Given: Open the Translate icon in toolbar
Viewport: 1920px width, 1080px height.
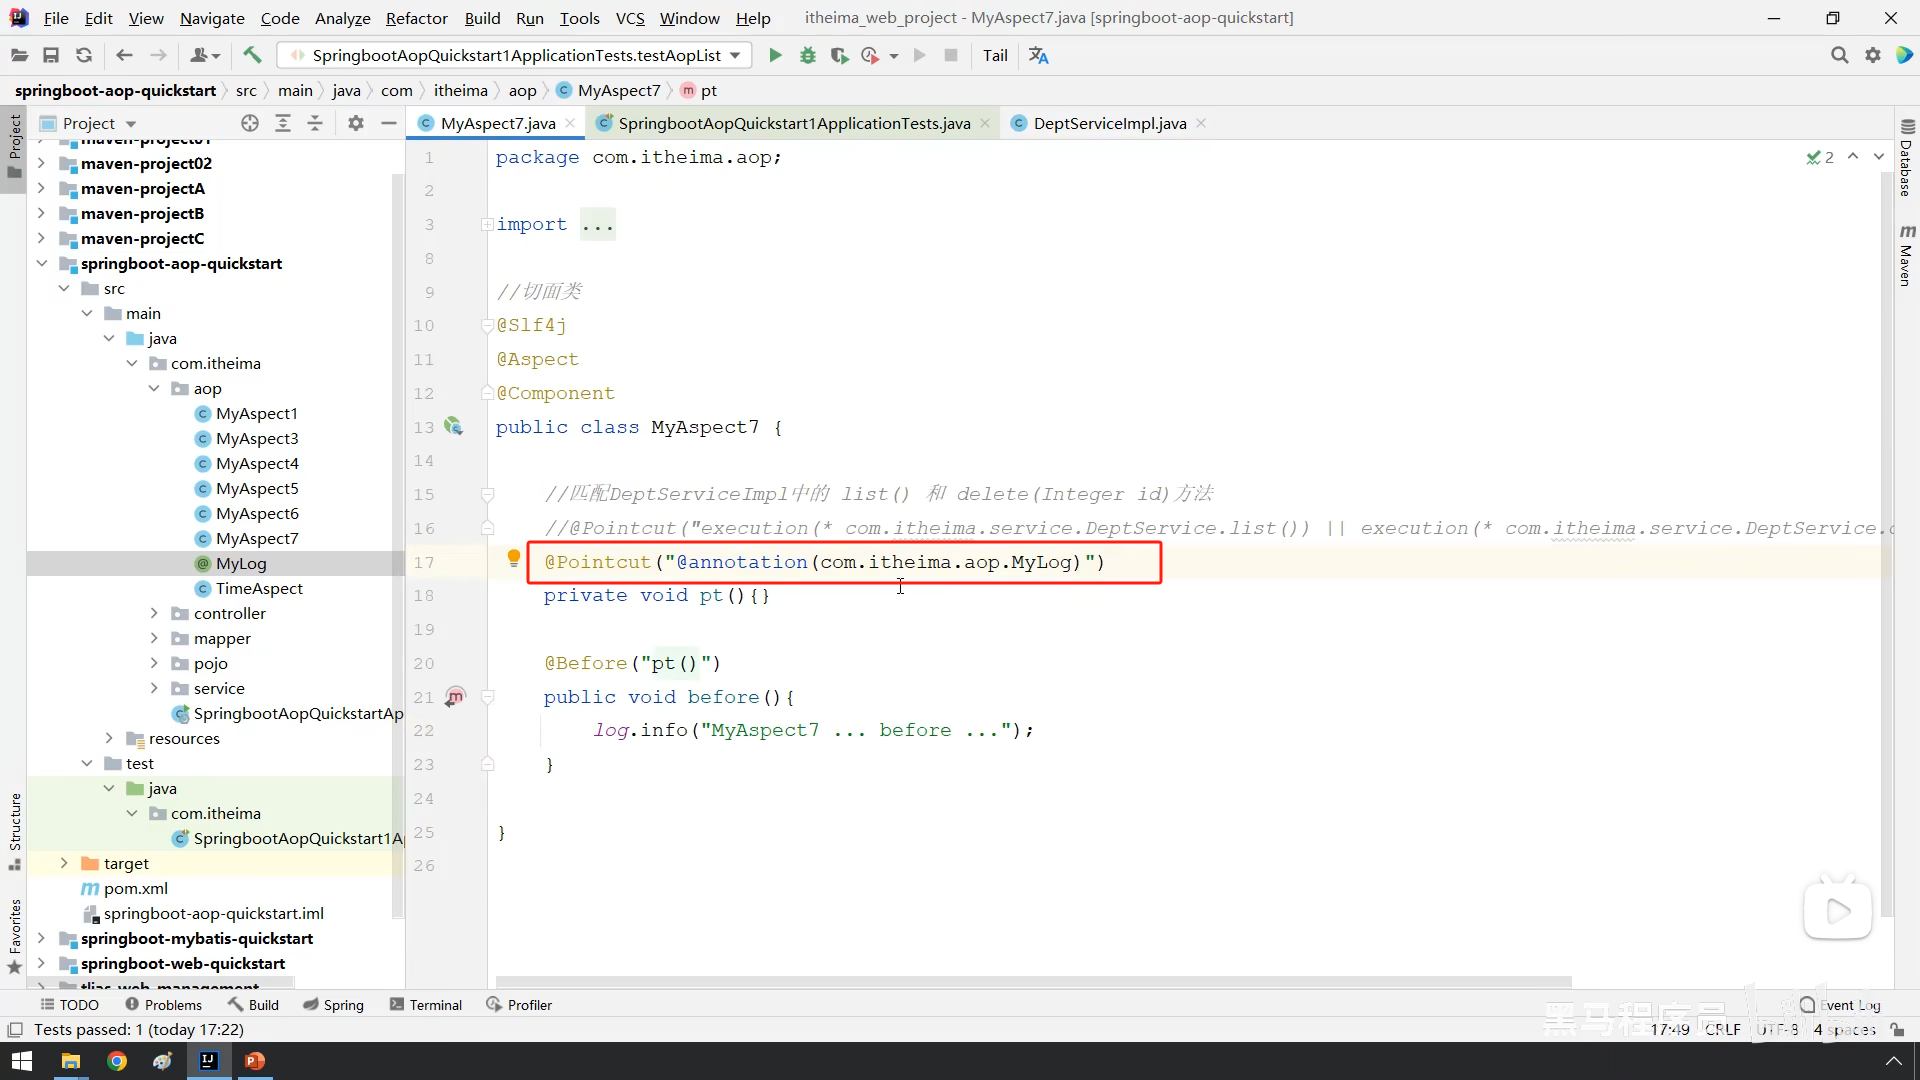Looking at the screenshot, I should [1039, 56].
